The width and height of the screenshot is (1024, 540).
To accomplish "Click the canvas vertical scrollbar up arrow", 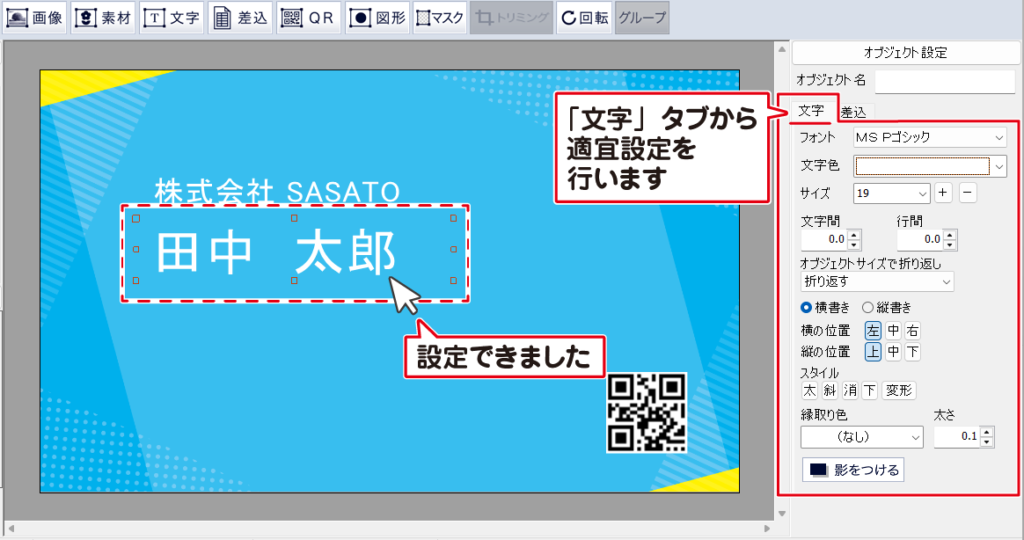I will 782,49.
